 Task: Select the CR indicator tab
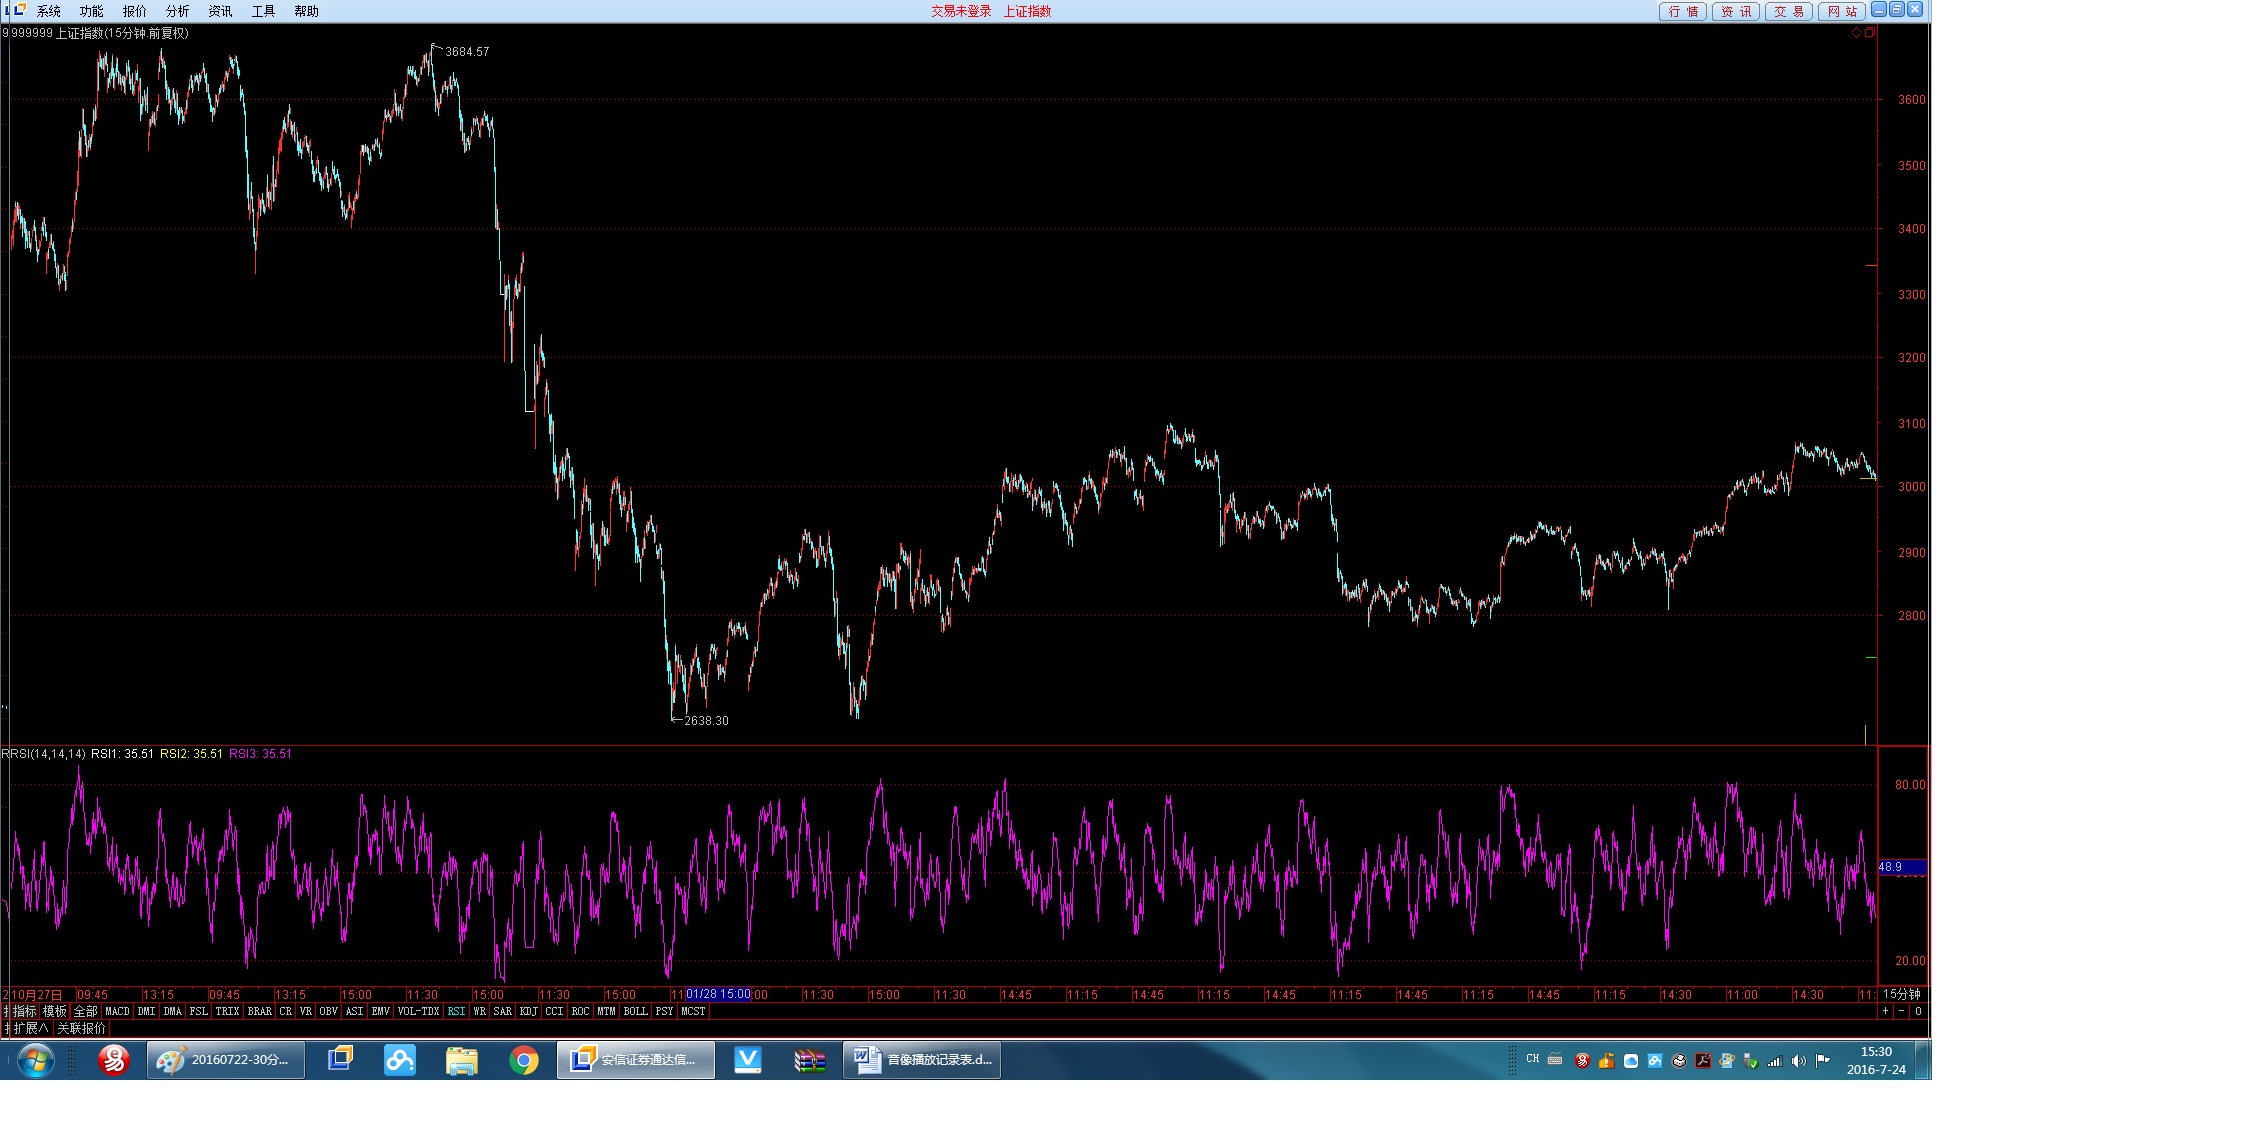coord(285,1011)
